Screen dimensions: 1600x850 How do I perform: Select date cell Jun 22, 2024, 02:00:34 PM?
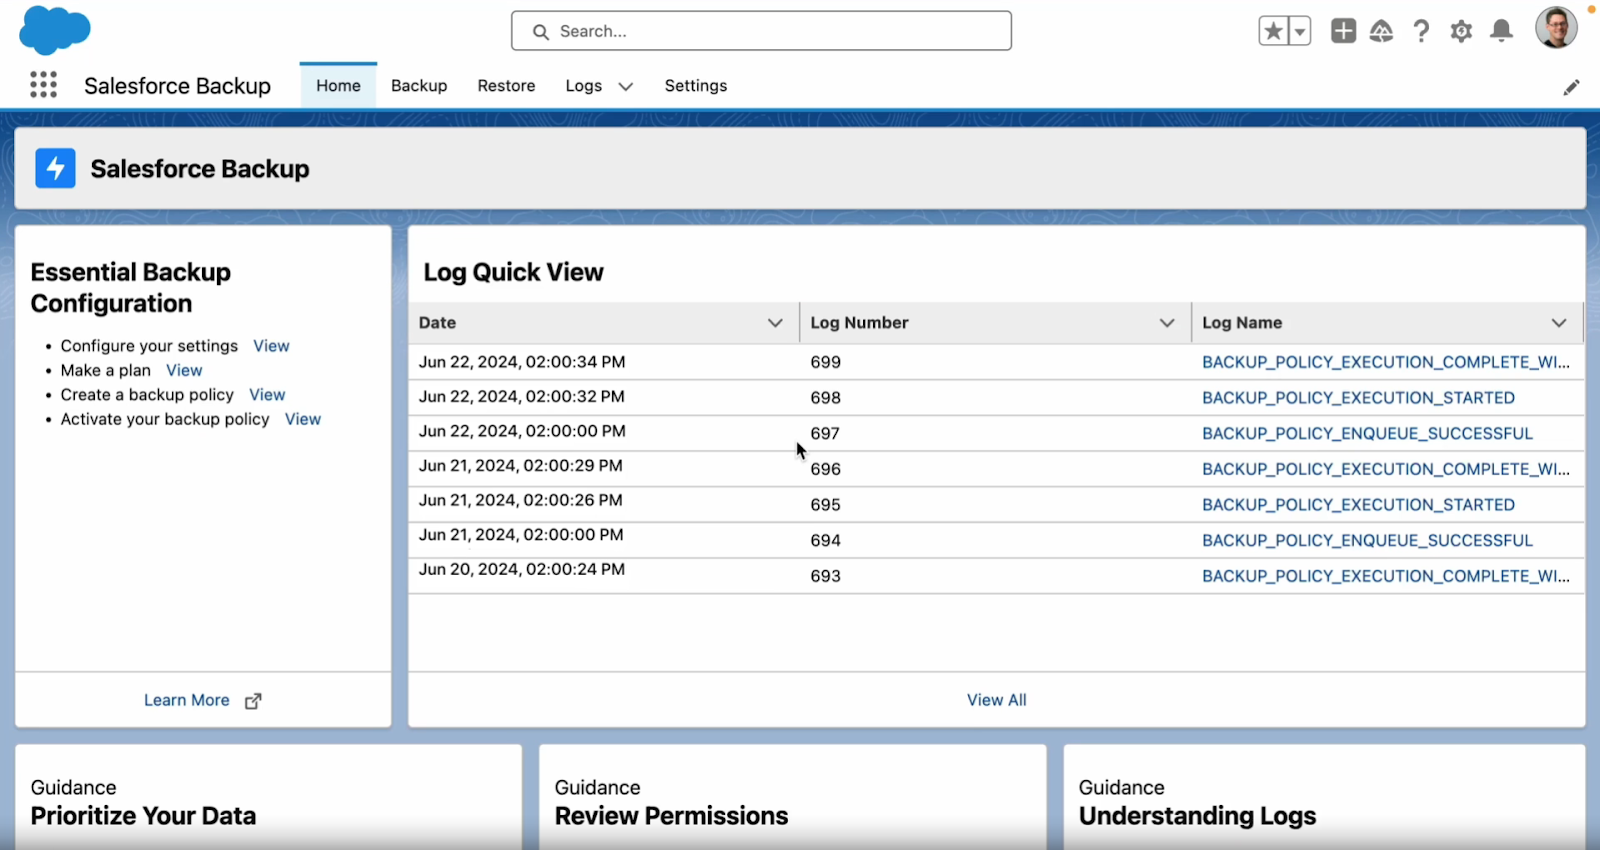pos(522,362)
